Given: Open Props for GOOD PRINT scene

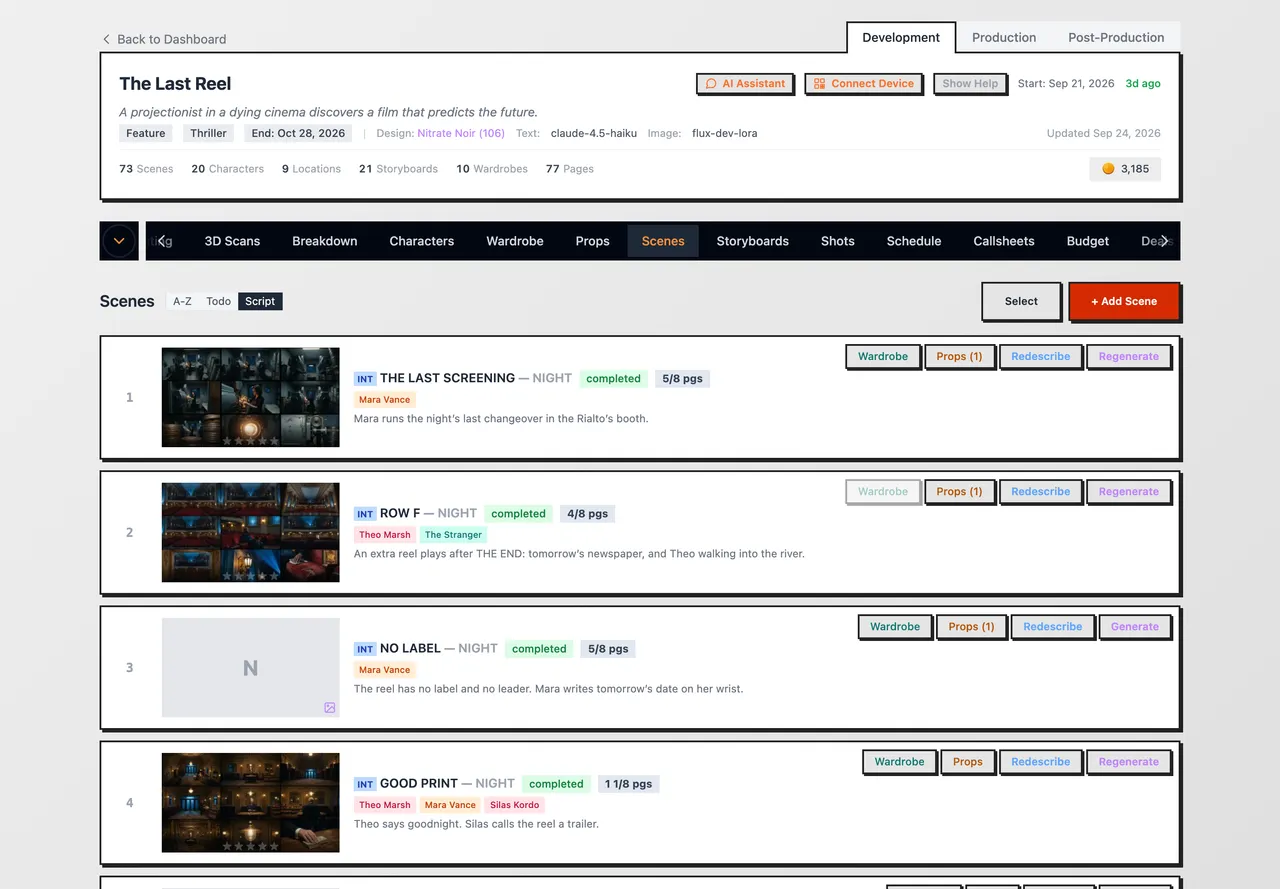Looking at the screenshot, I should [967, 762].
